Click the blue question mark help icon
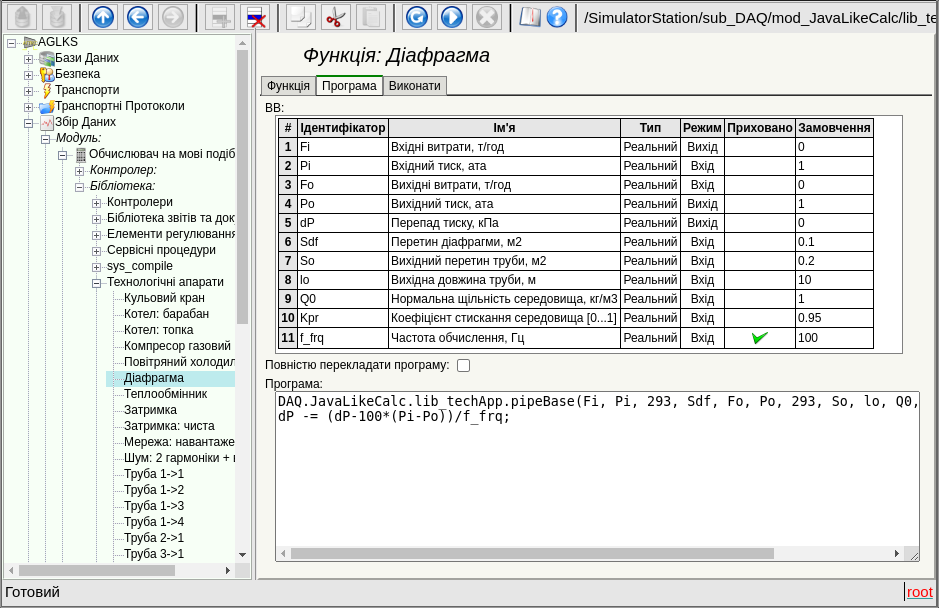Viewport: 939px width, 608px height. [x=557, y=17]
